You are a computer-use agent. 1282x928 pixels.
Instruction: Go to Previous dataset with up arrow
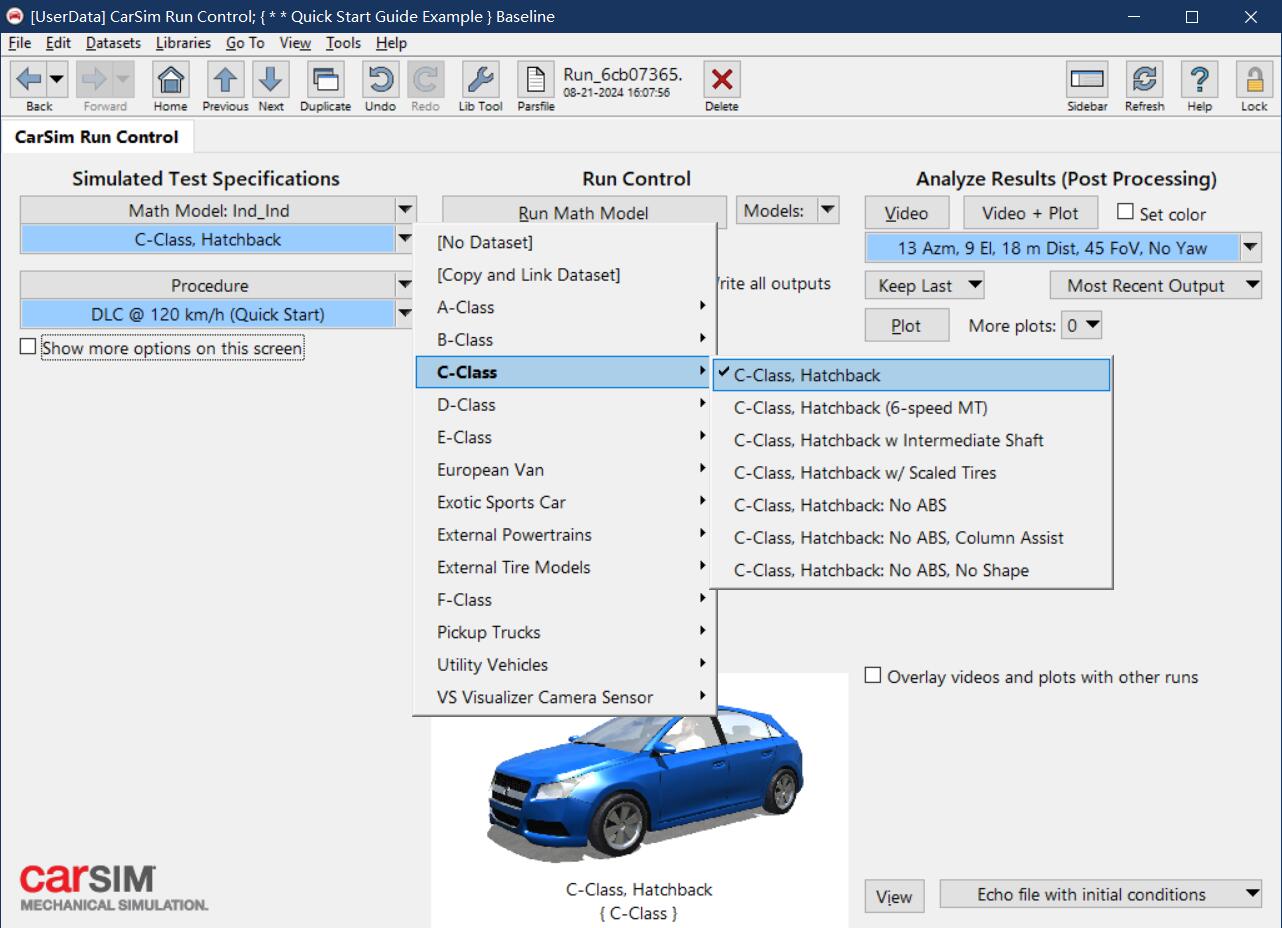[x=225, y=79]
